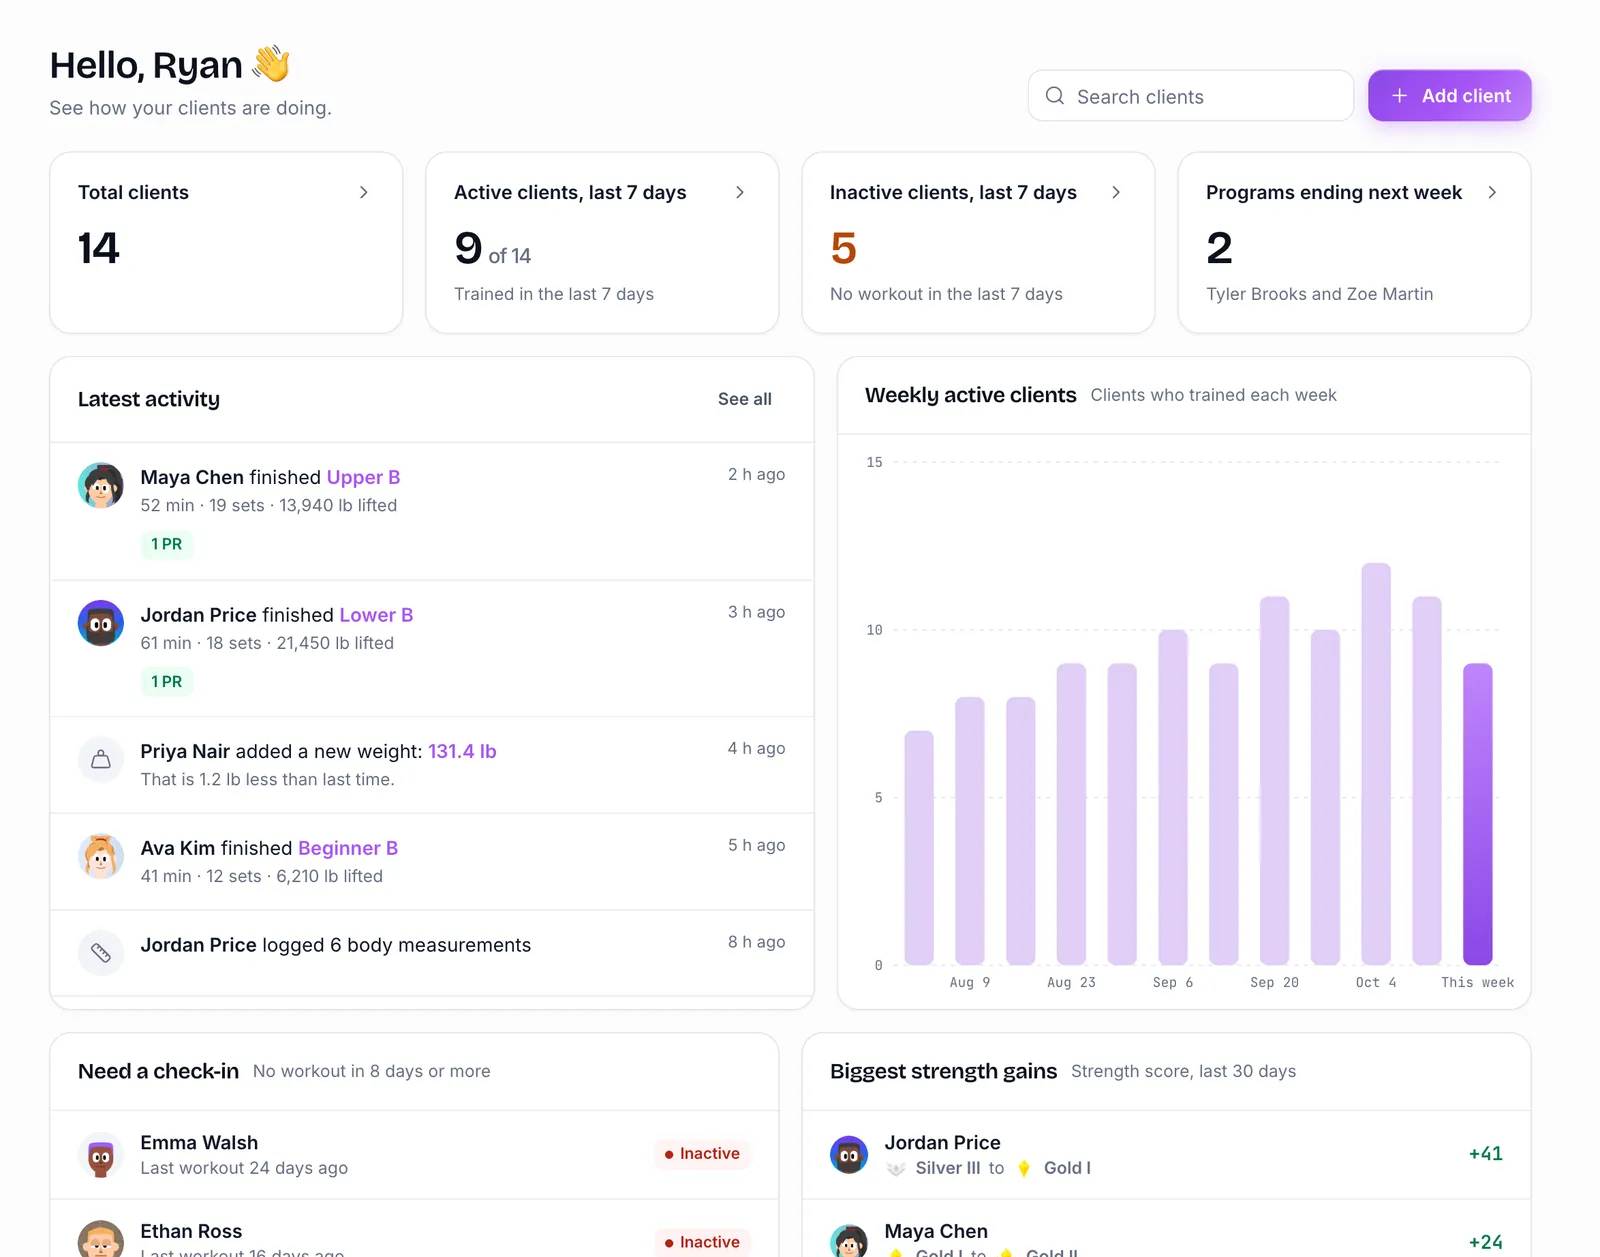This screenshot has width=1600, height=1257.
Task: Click the Aug 9 bar in chart
Action: coord(970,831)
